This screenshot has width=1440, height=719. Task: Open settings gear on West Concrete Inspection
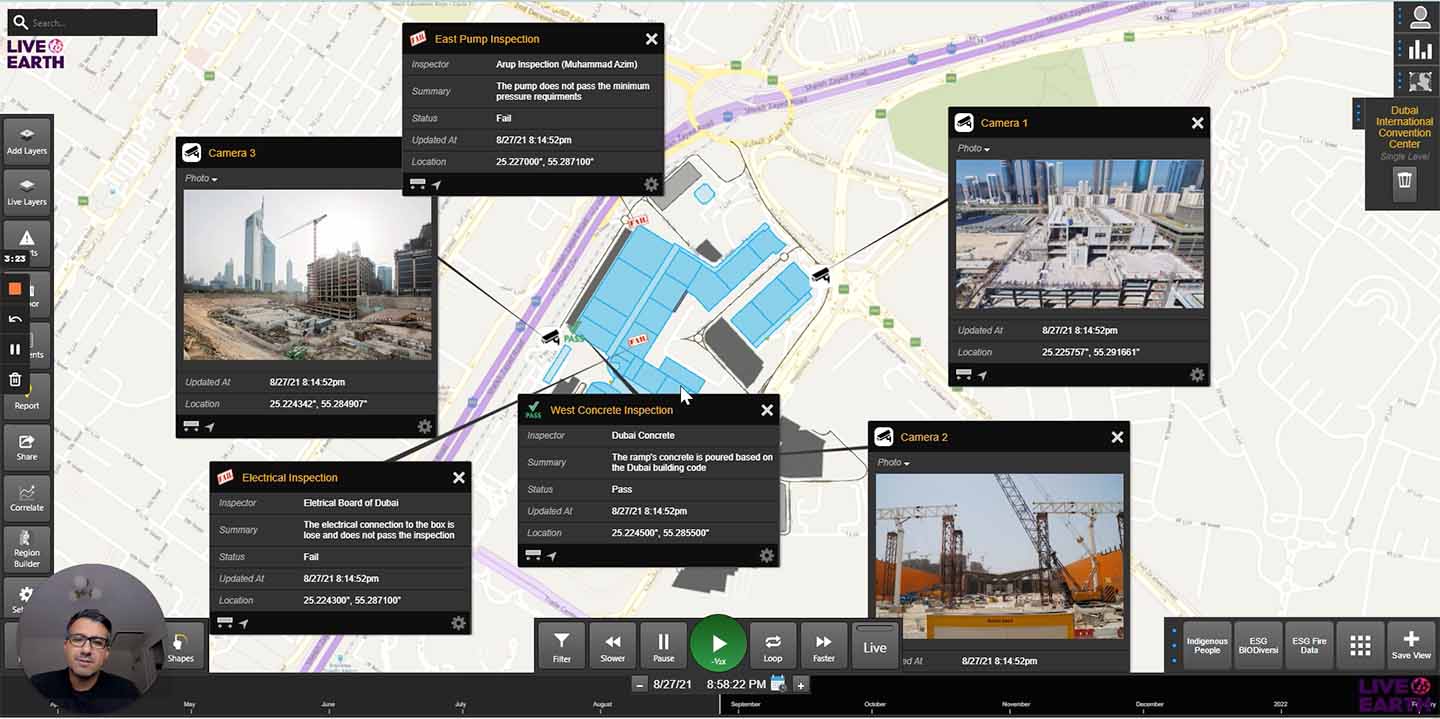click(767, 556)
